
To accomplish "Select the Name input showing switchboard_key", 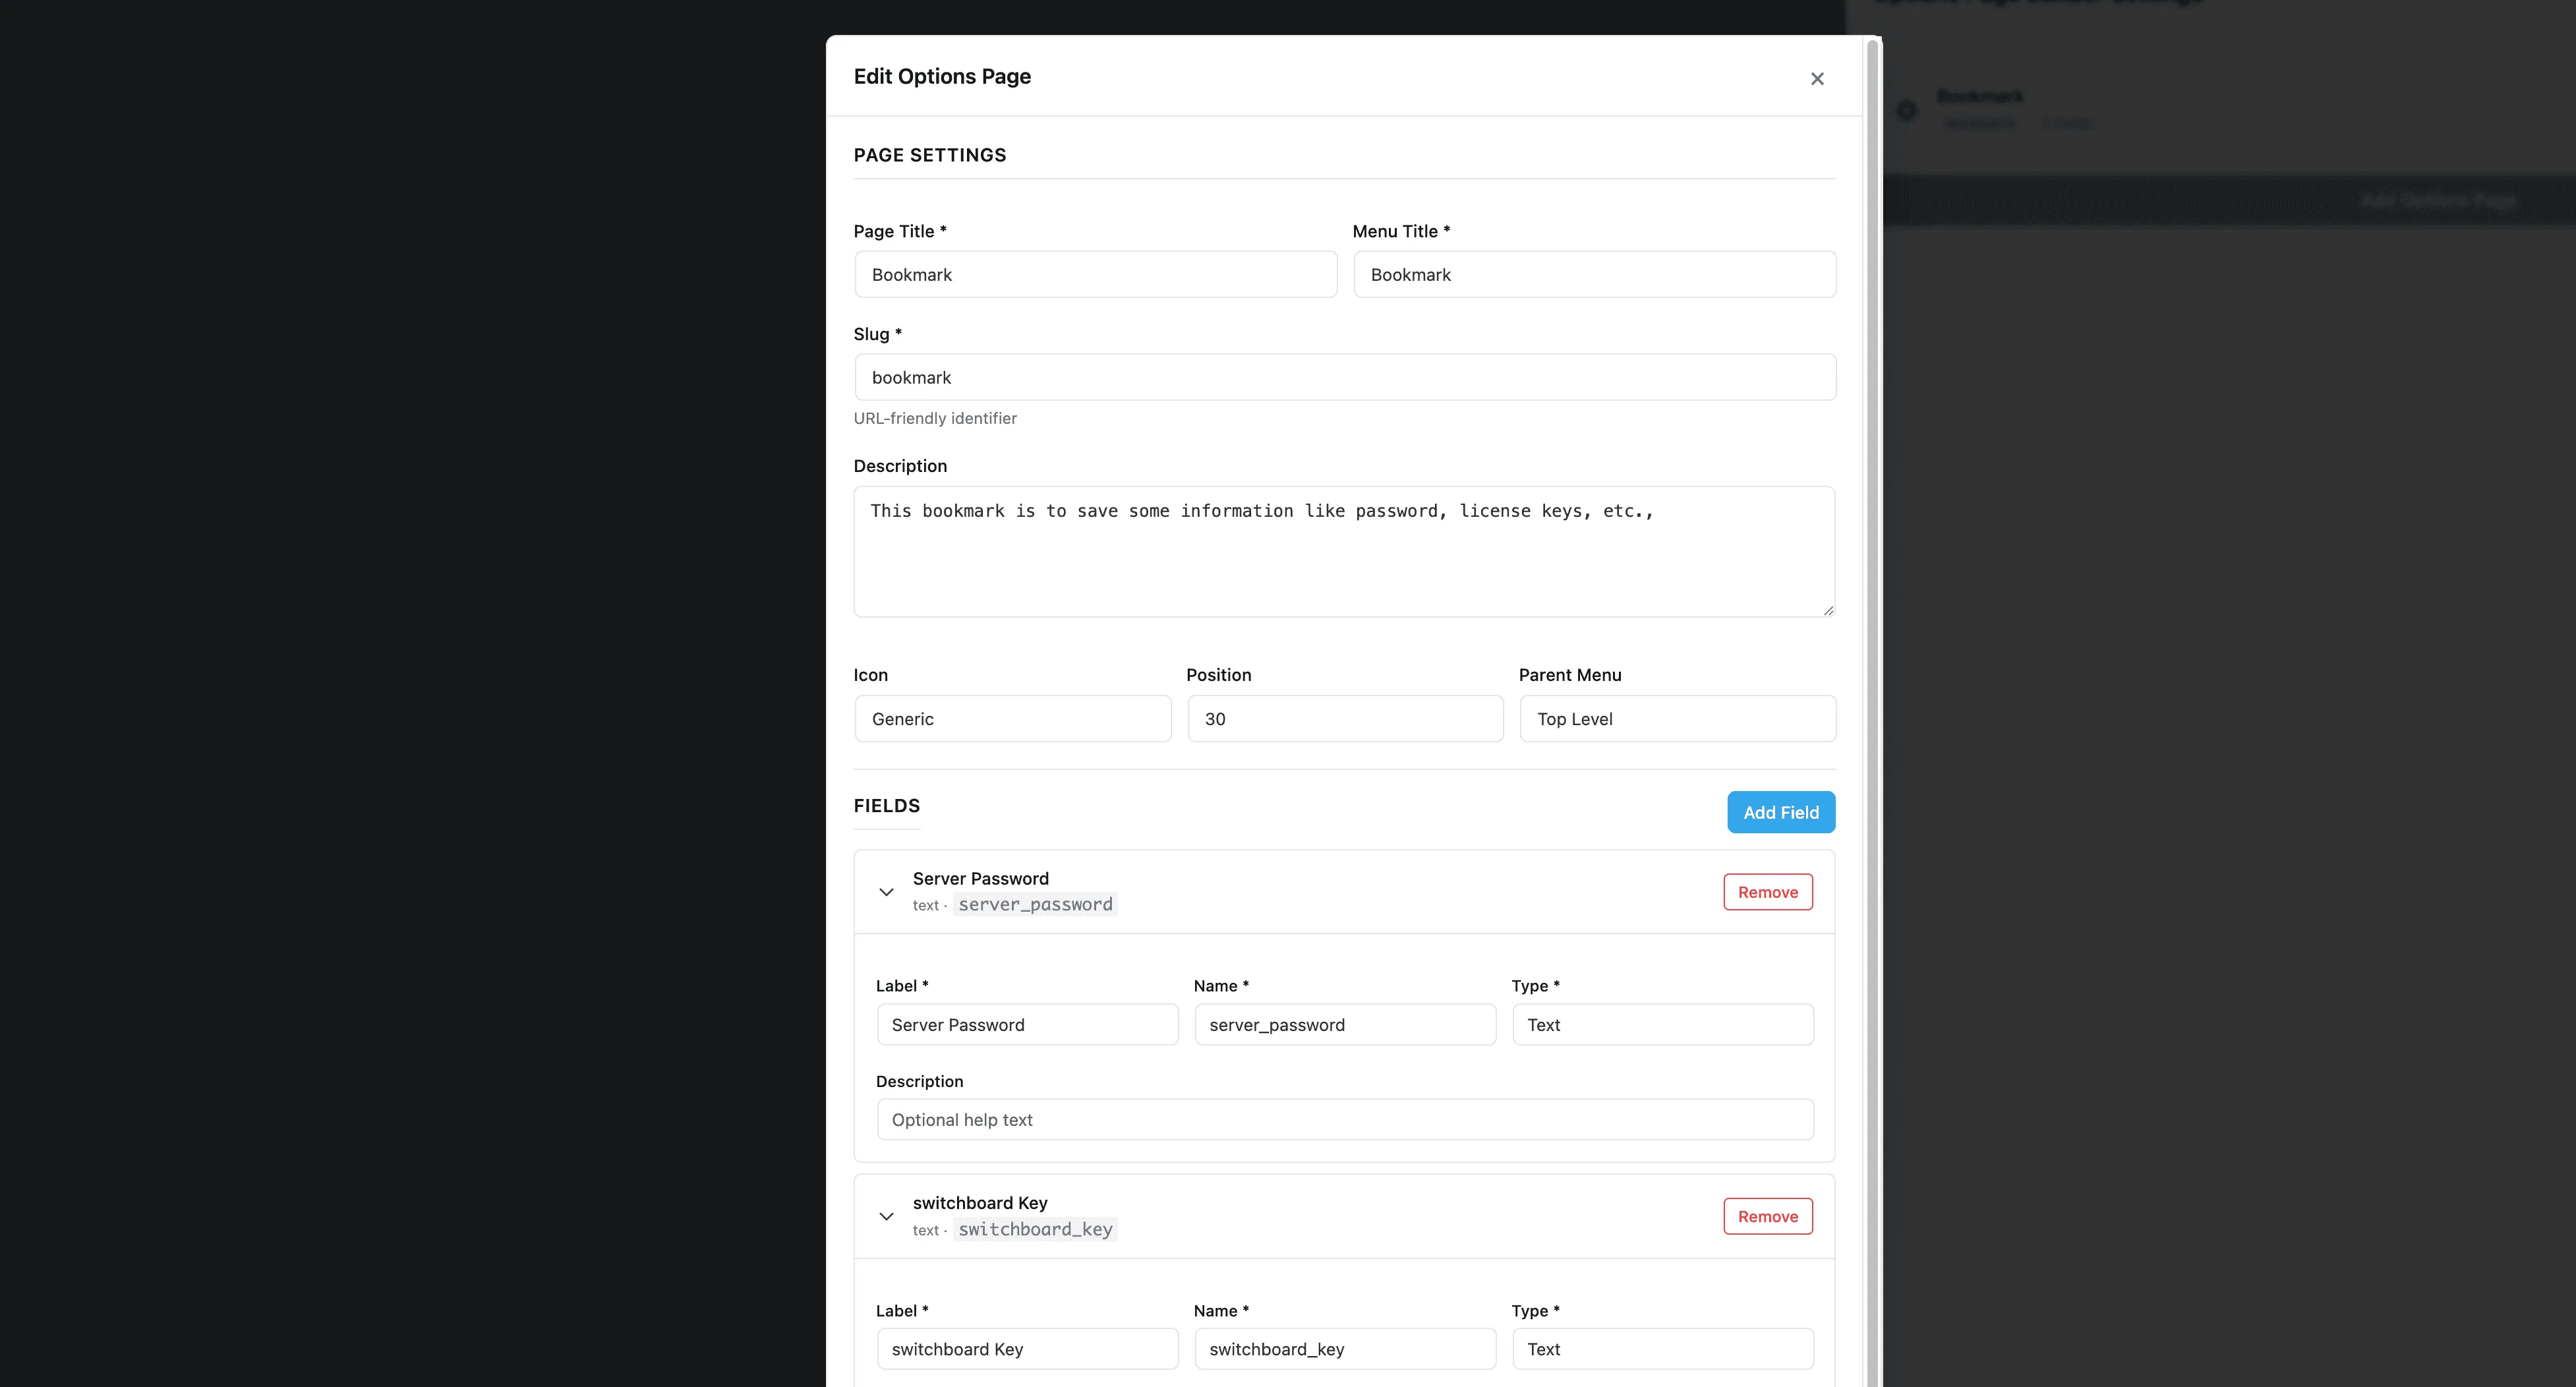I will point(1344,1348).
